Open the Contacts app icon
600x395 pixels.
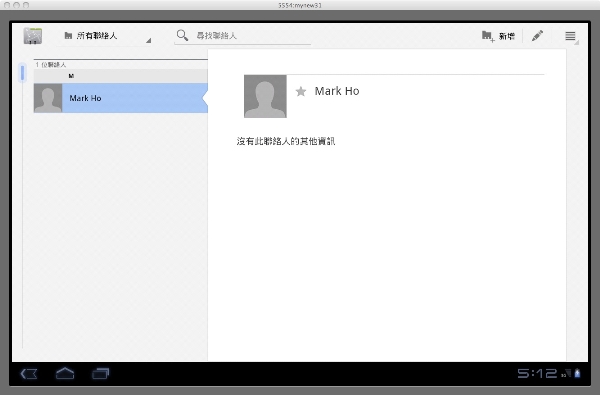click(33, 36)
